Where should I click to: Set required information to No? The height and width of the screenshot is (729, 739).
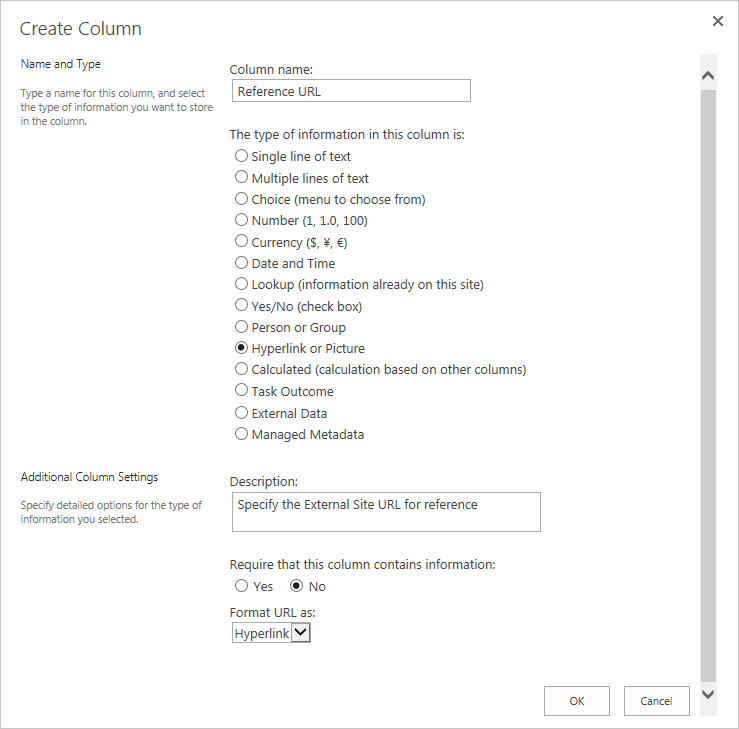(296, 586)
